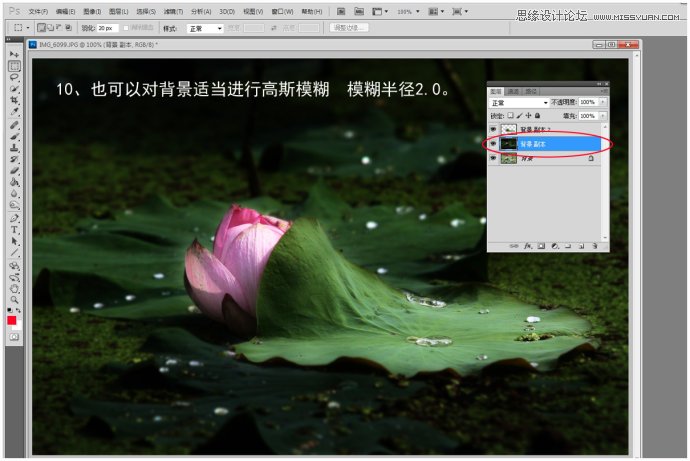Select the Eraser tool
The width and height of the screenshot is (690, 461).
click(x=14, y=171)
